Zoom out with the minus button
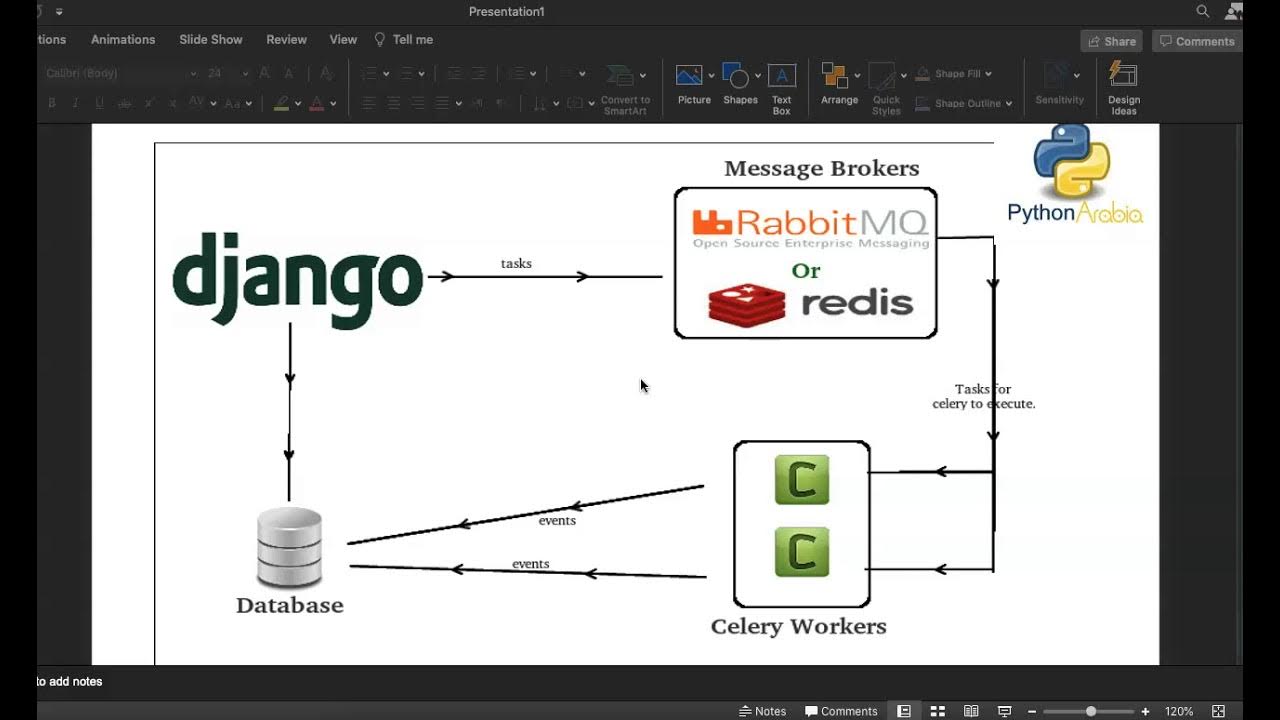The width and height of the screenshot is (1280, 720). (1032, 711)
